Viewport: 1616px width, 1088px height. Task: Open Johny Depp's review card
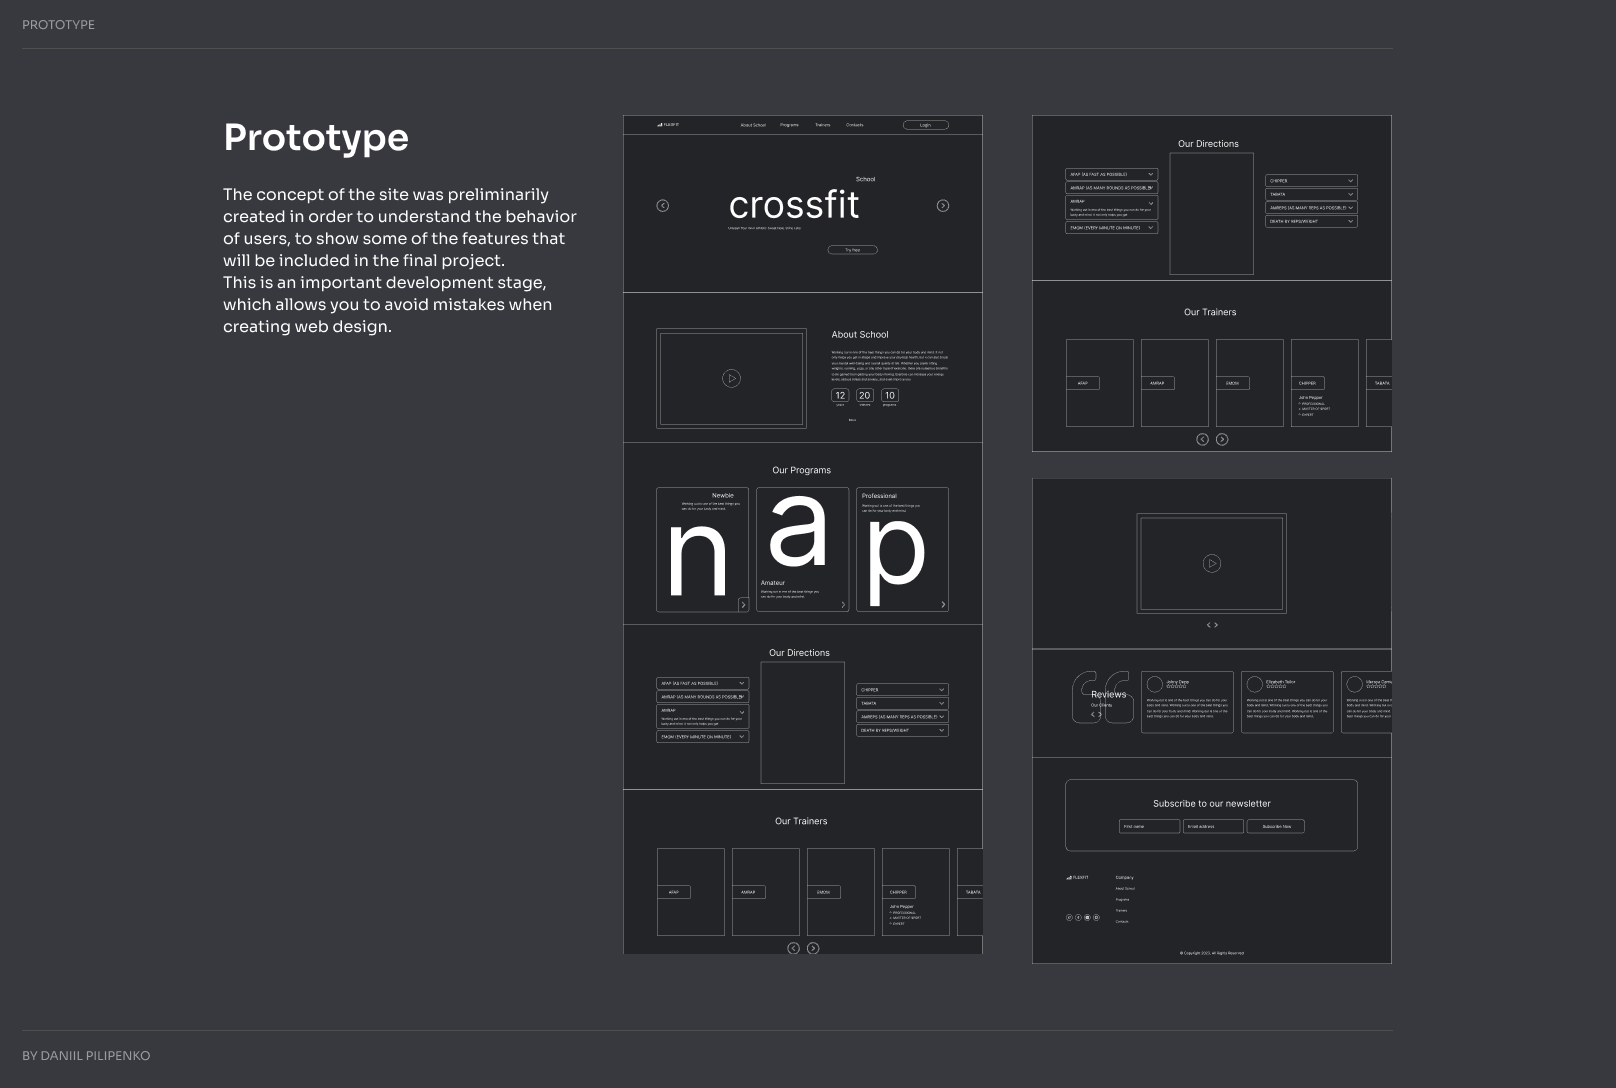1187,702
